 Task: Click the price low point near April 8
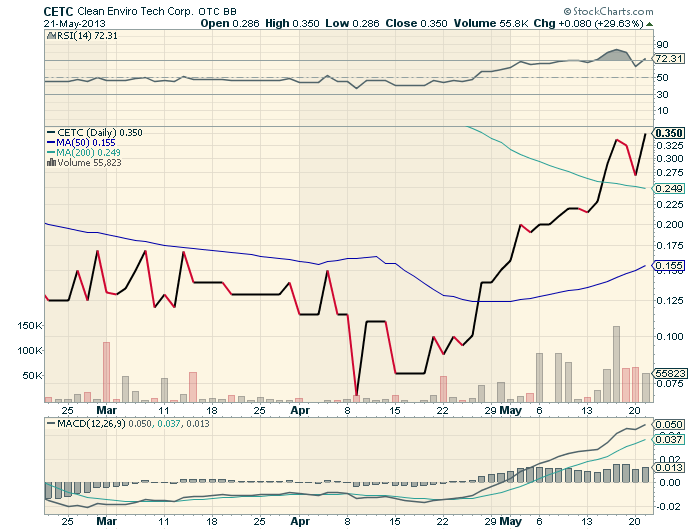point(356,395)
